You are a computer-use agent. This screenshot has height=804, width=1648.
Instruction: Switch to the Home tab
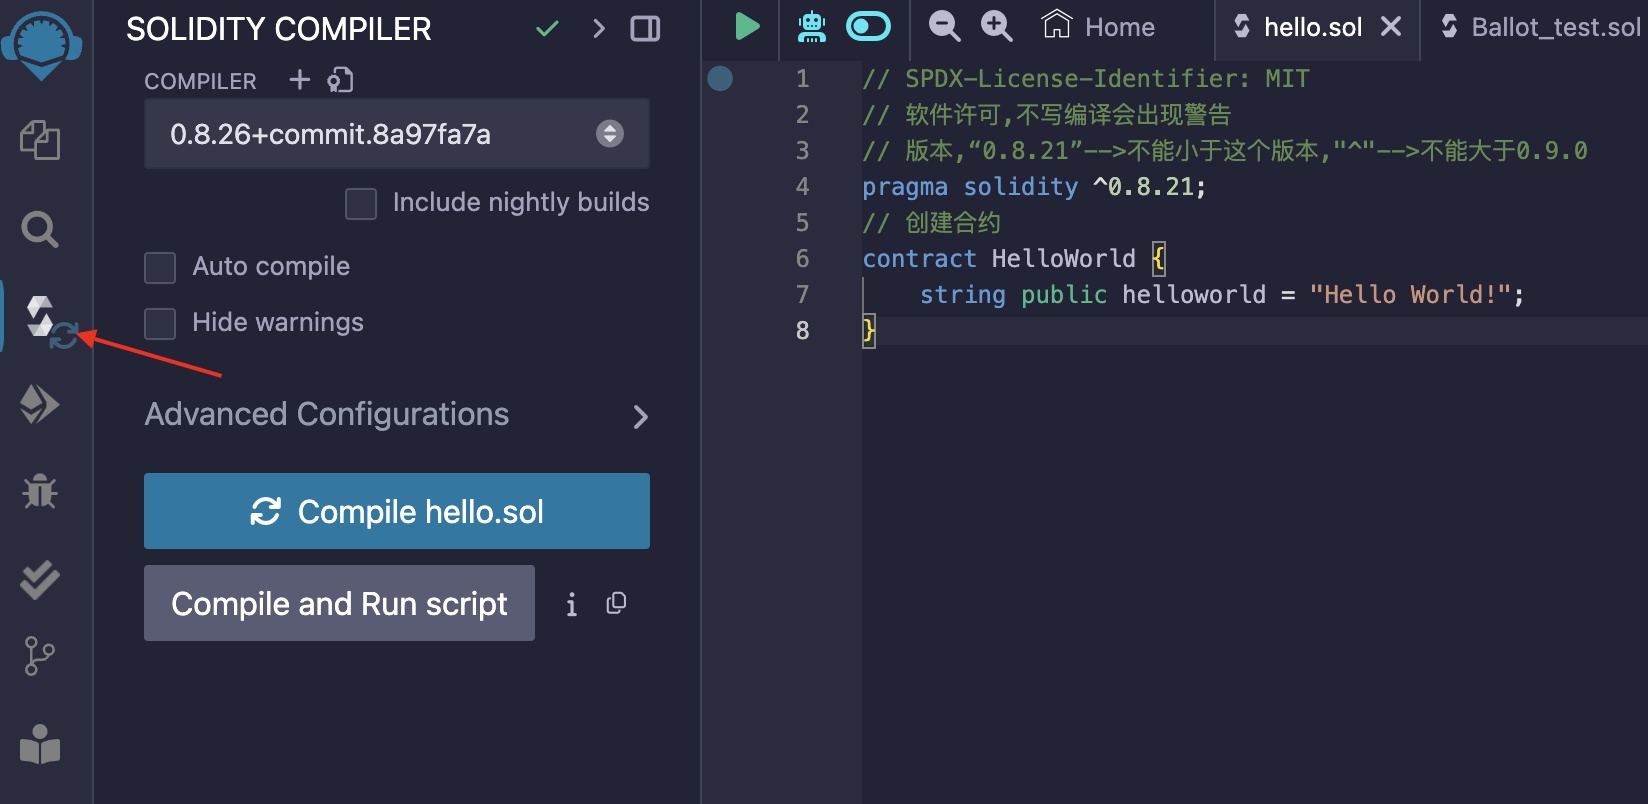click(1098, 27)
